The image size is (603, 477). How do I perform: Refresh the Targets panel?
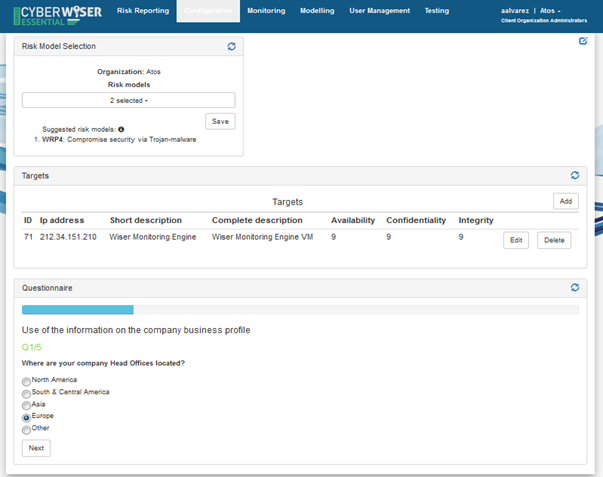click(x=575, y=175)
